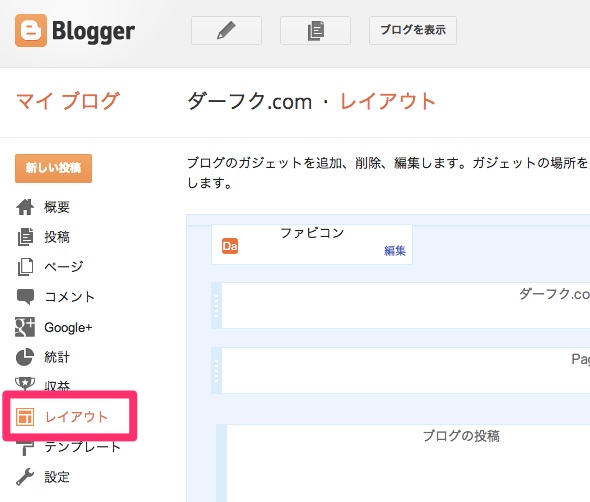Select 概要 in the sidebar

pyautogui.click(x=57, y=207)
